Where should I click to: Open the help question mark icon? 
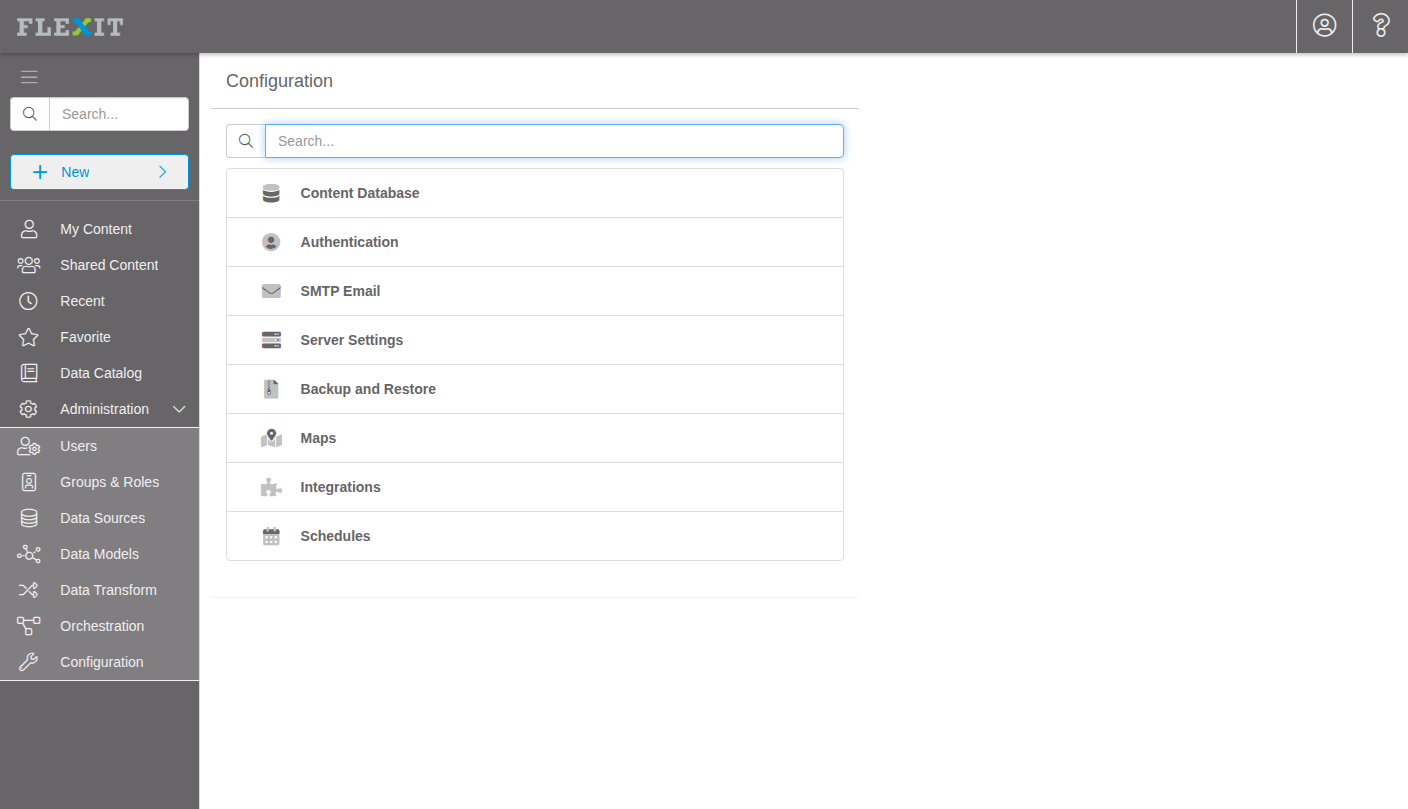[1381, 26]
